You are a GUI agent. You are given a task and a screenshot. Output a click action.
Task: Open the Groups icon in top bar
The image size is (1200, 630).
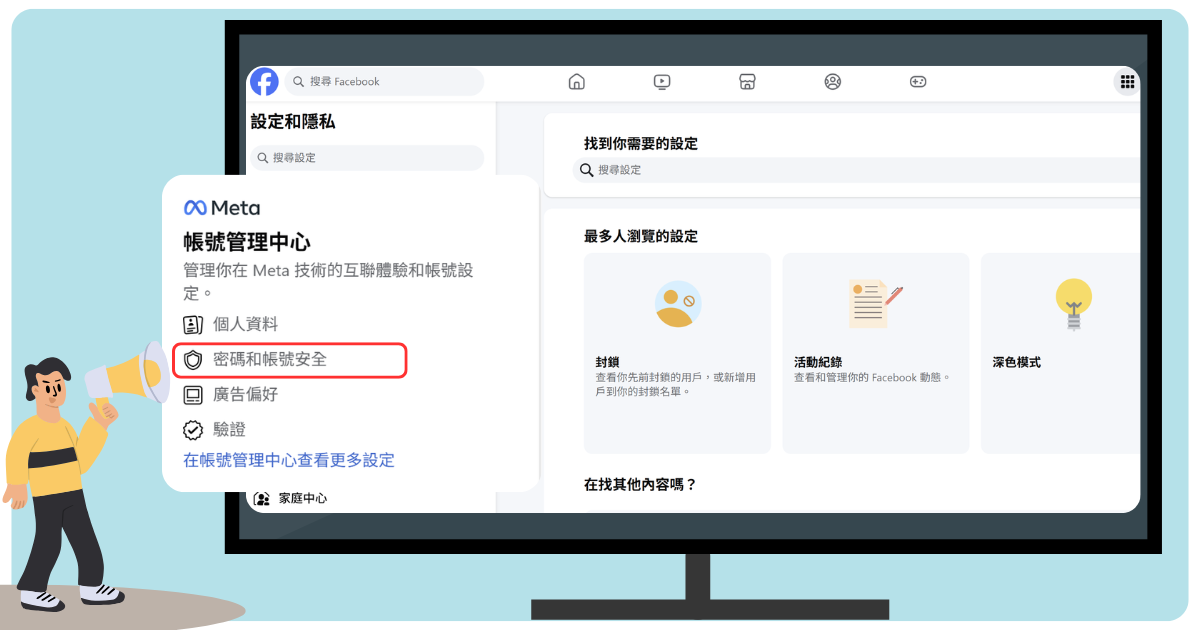pos(833,82)
